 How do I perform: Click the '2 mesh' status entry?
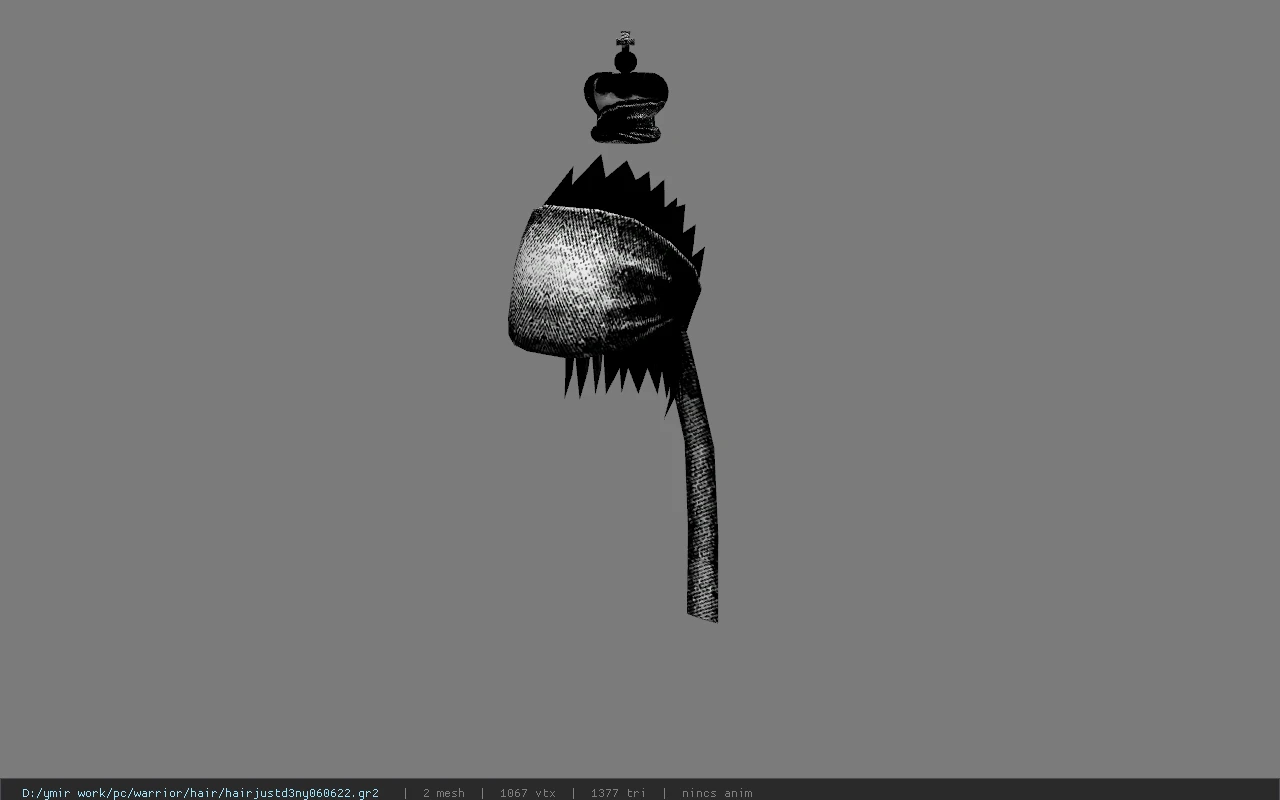click(443, 793)
